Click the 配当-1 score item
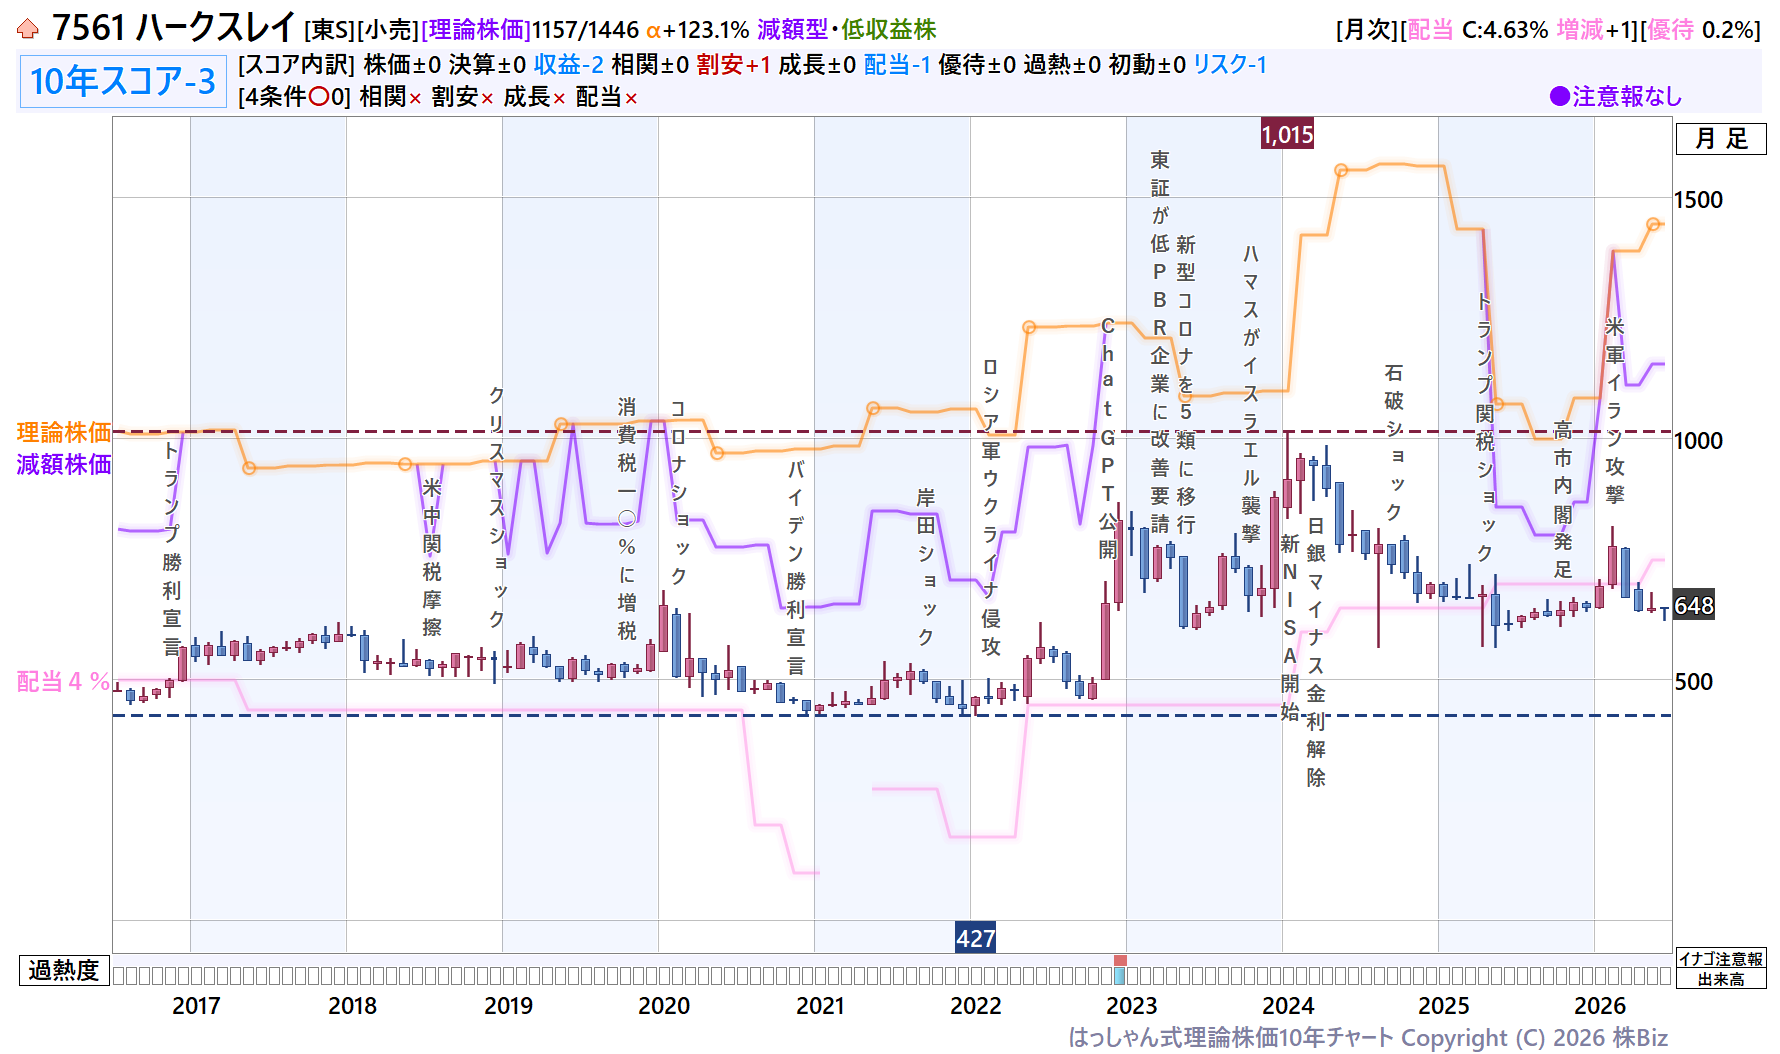This screenshot has width=1780, height=1054. pos(897,65)
